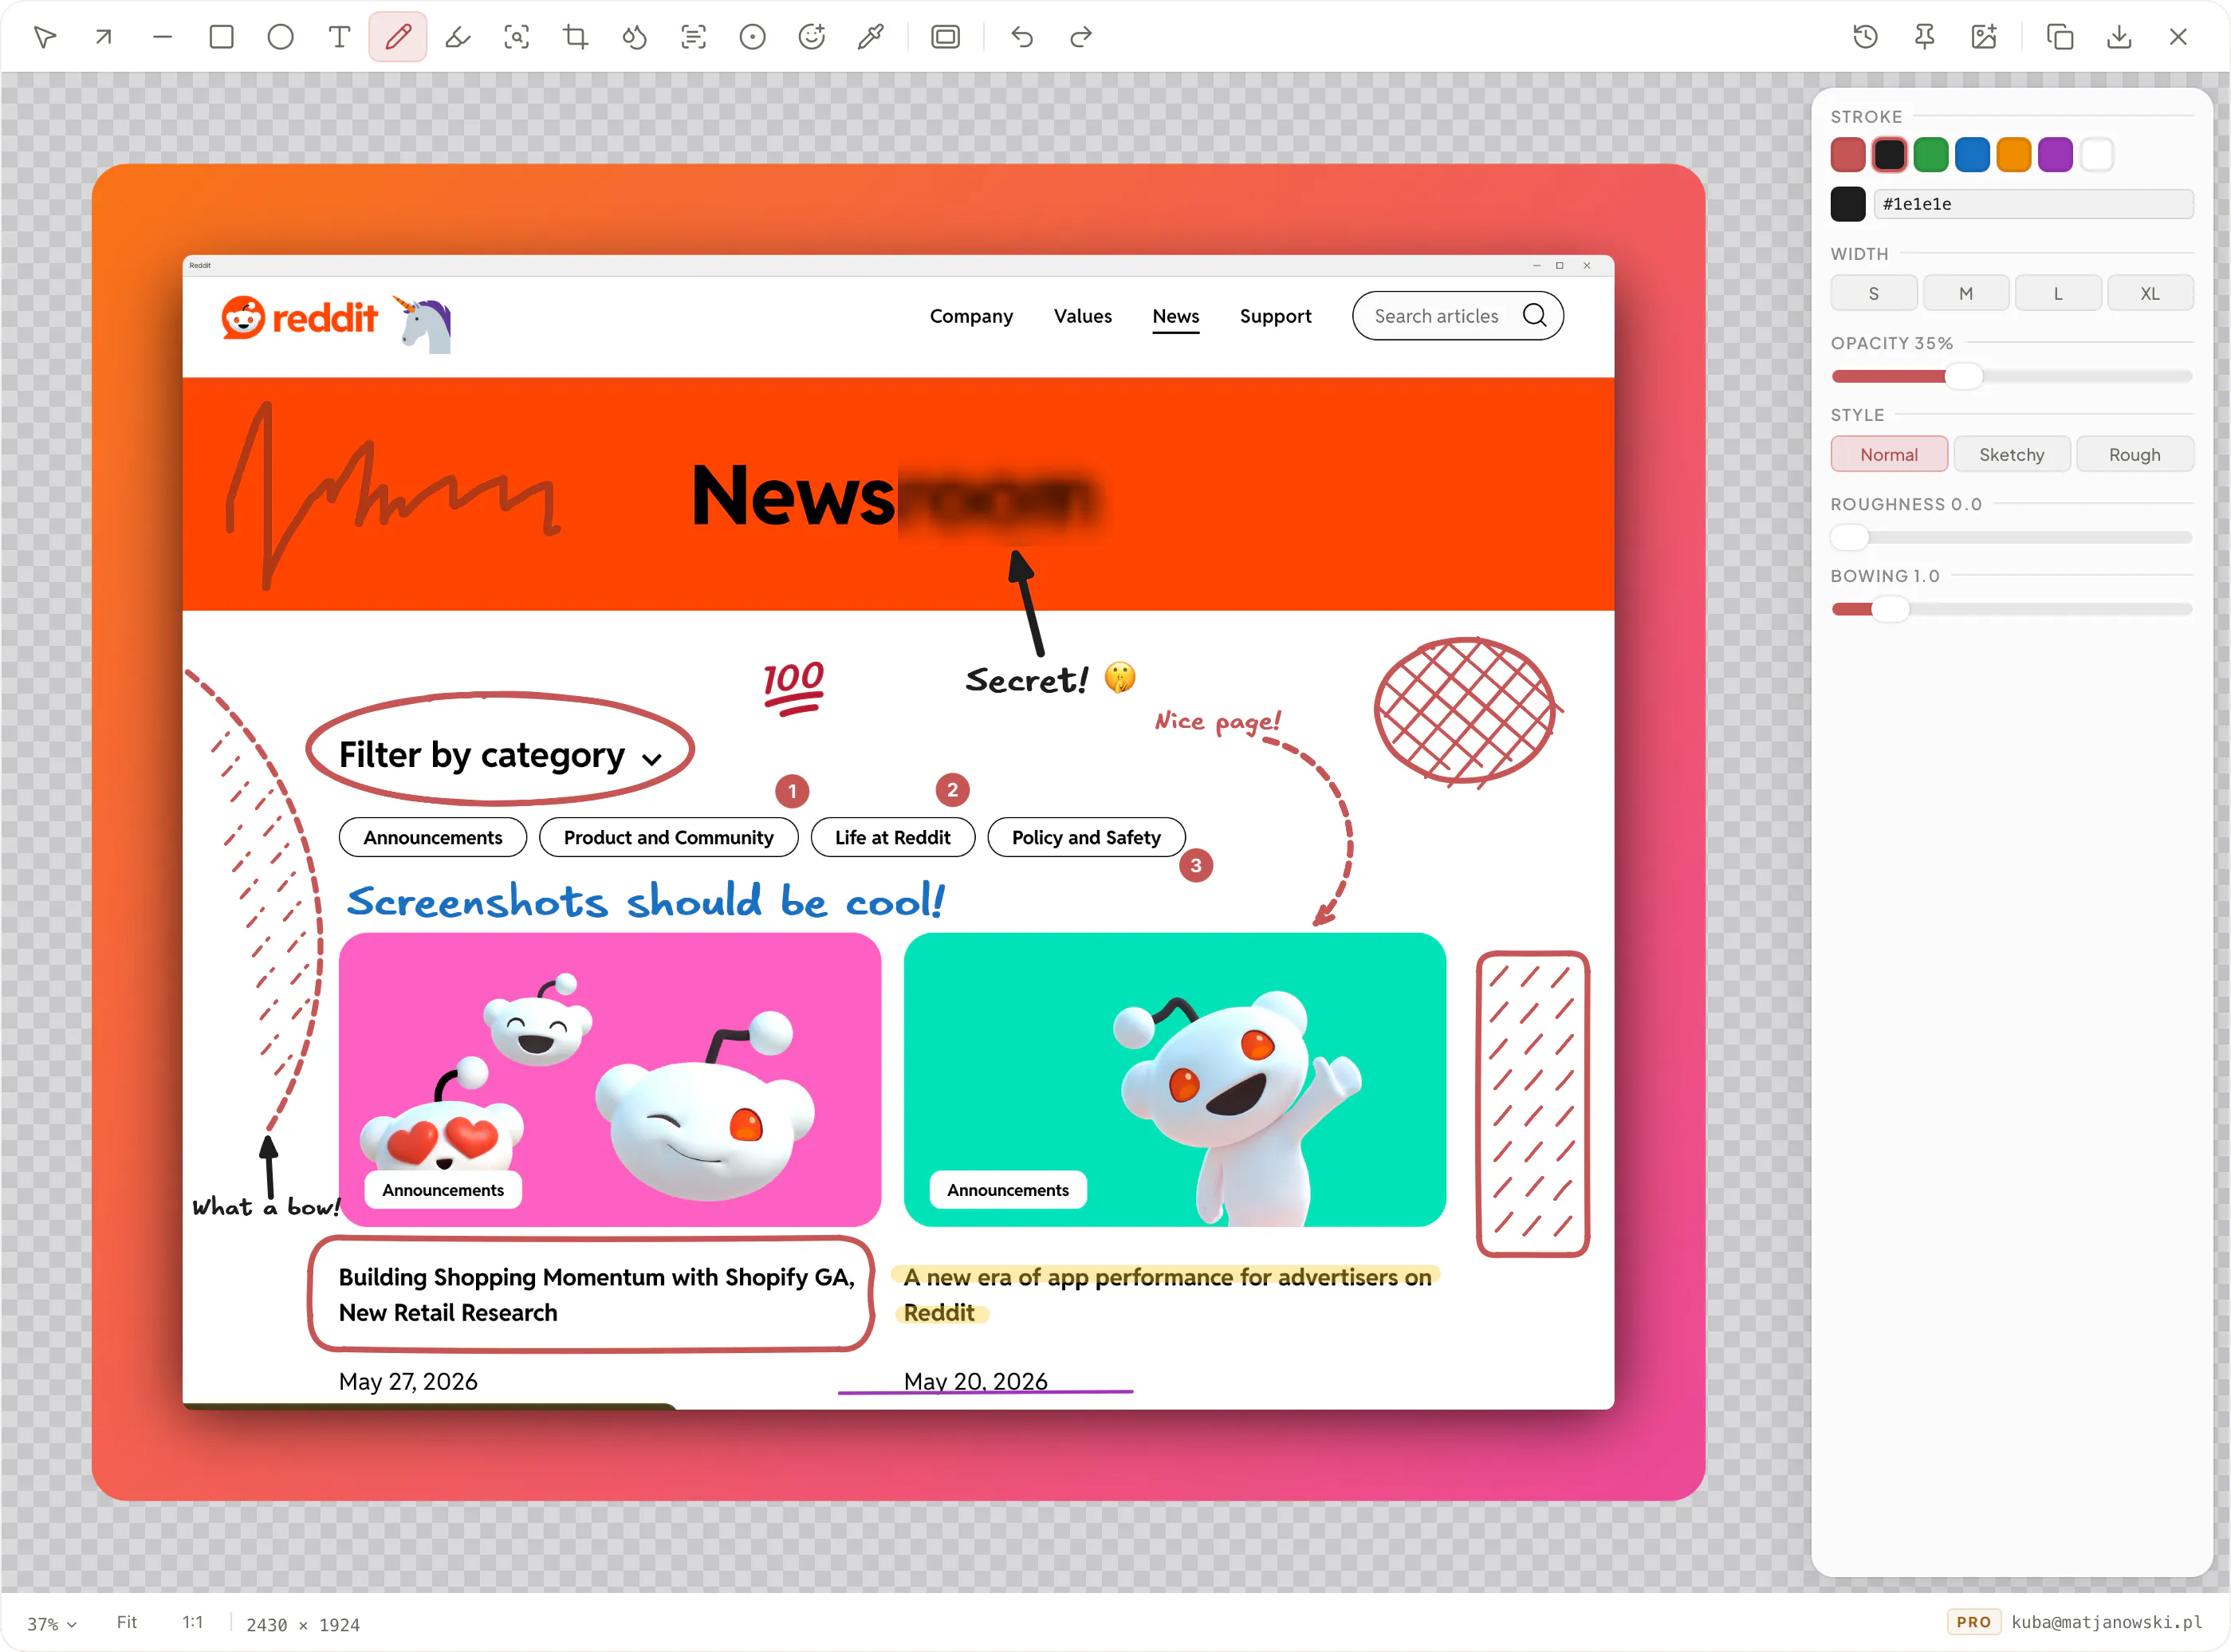Click the Opacity slider handle
The width and height of the screenshot is (2231, 1652).
coord(1964,377)
